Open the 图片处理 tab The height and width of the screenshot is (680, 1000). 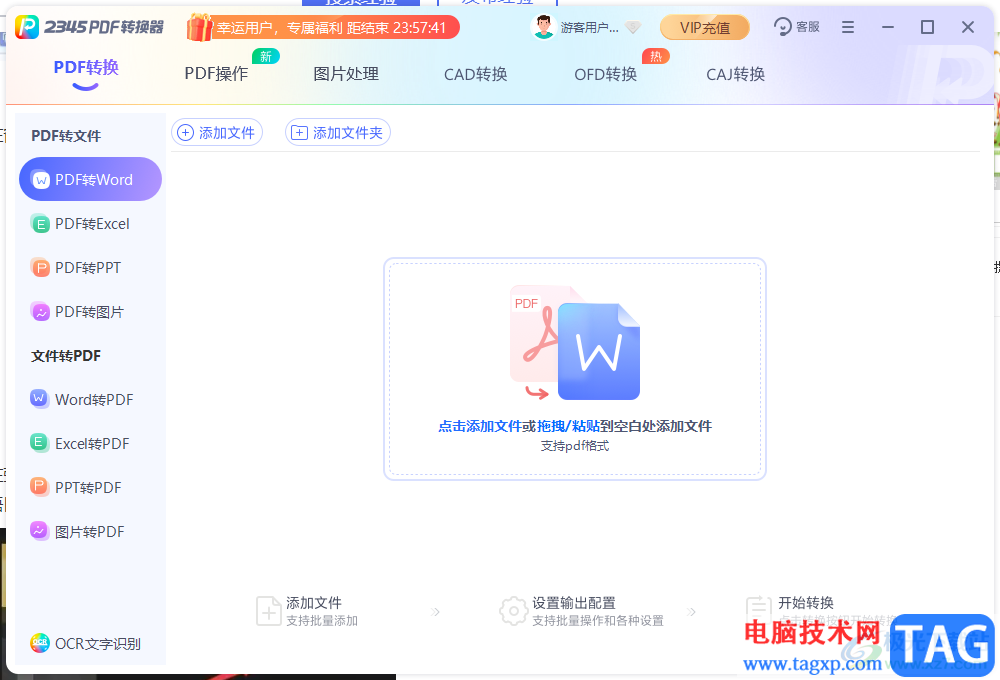point(346,74)
